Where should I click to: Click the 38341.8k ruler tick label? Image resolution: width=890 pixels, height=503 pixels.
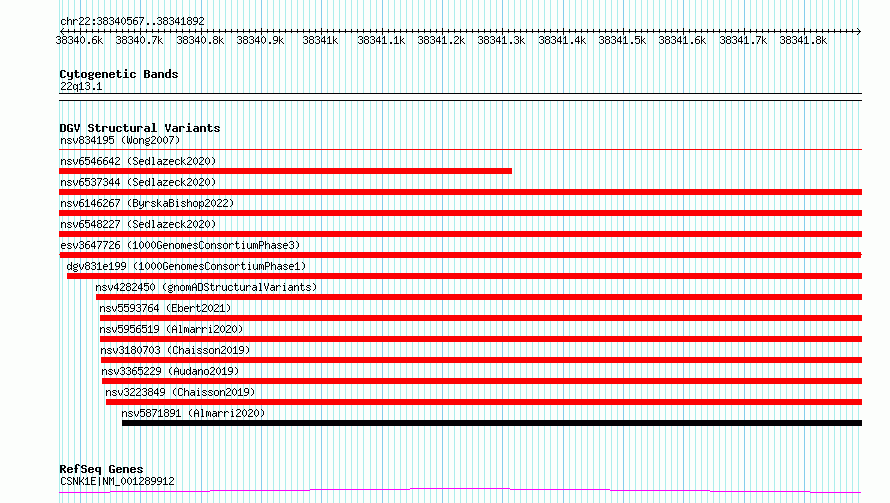coord(803,40)
